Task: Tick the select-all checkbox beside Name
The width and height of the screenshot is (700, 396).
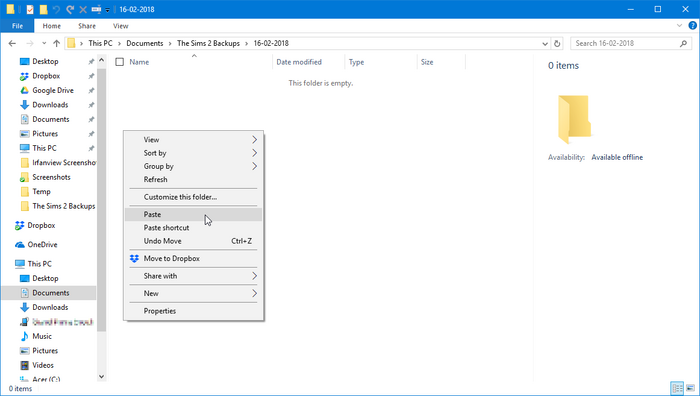Action: tap(119, 62)
